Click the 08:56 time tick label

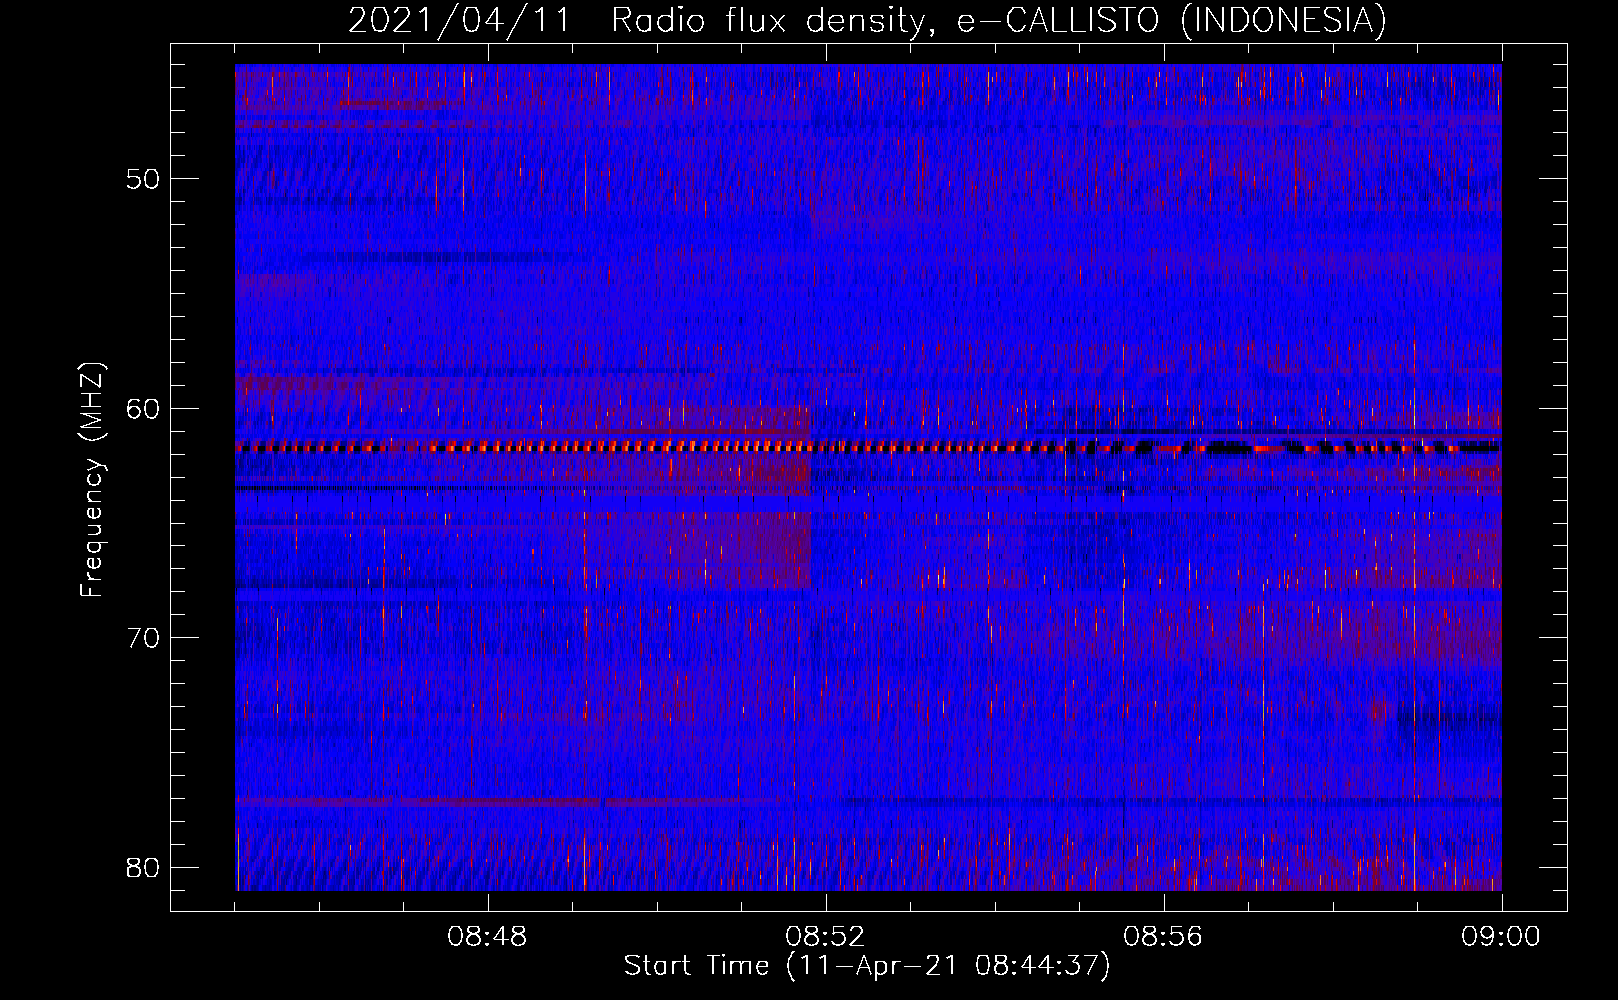(x=1163, y=937)
